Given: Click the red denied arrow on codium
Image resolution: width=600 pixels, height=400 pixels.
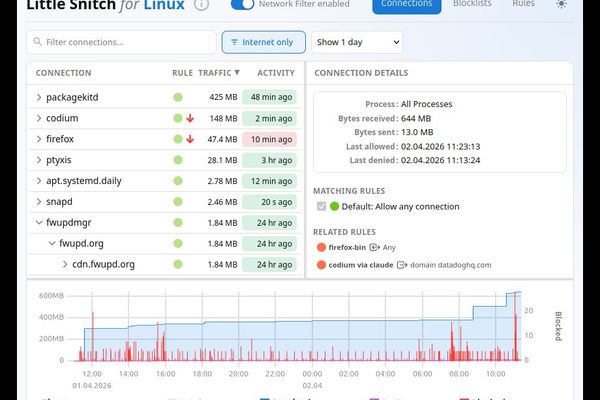Looking at the screenshot, I should tap(190, 119).
